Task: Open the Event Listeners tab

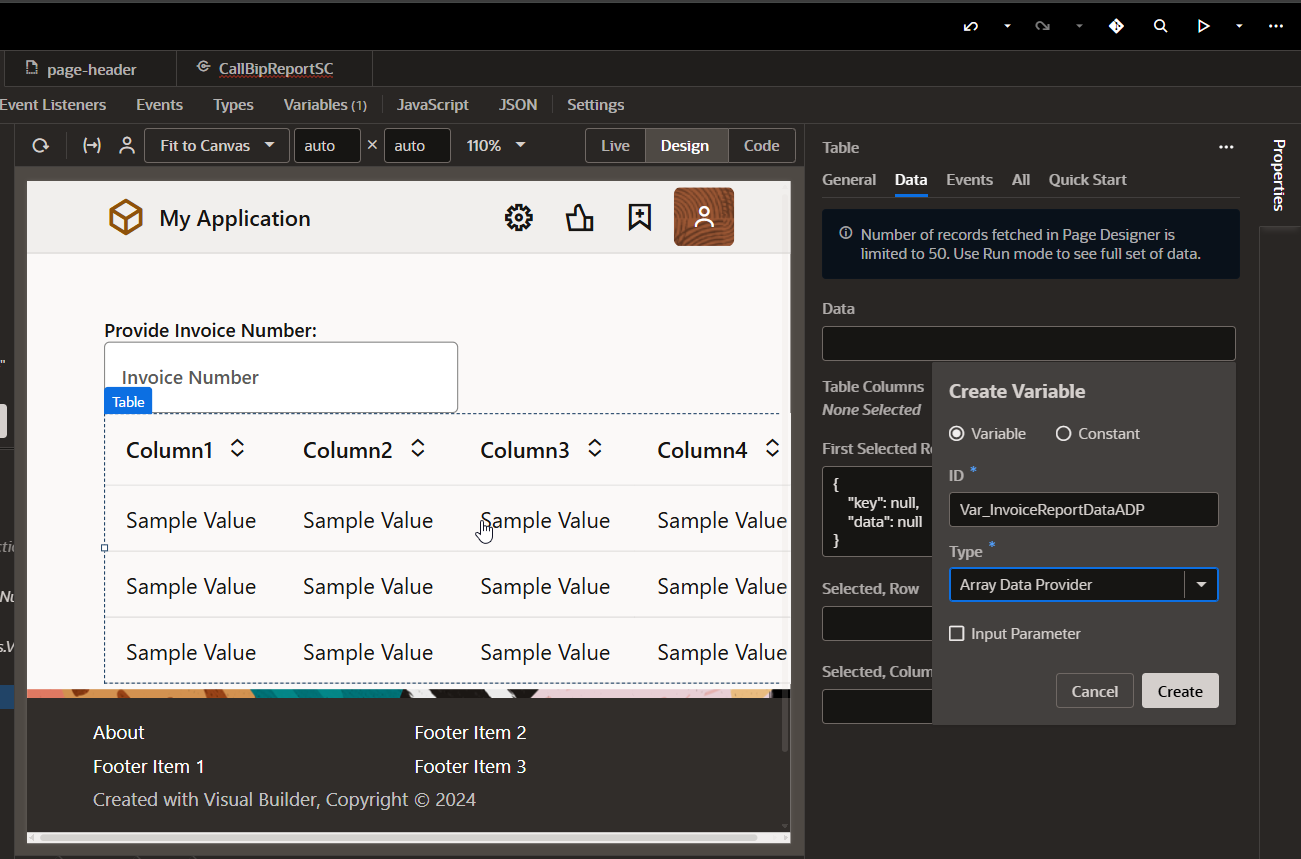Action: point(53,104)
